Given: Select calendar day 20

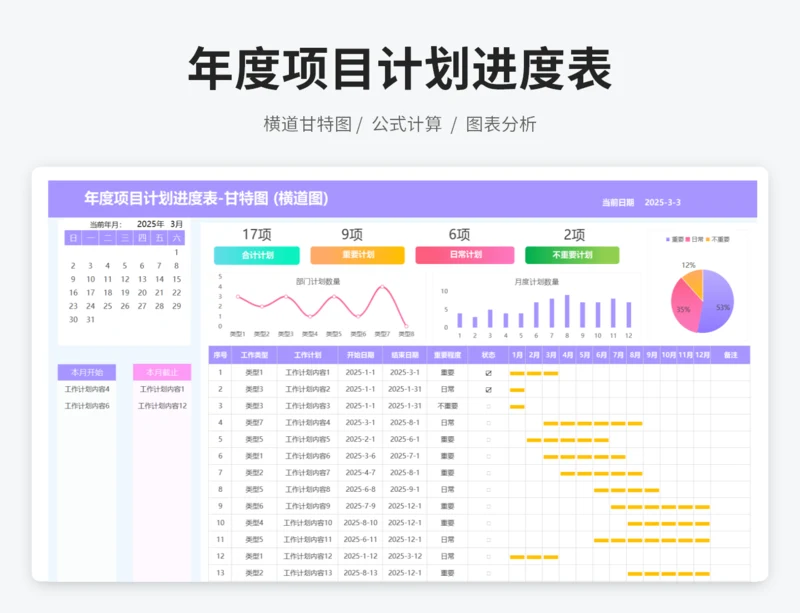Looking at the screenshot, I should [x=142, y=292].
